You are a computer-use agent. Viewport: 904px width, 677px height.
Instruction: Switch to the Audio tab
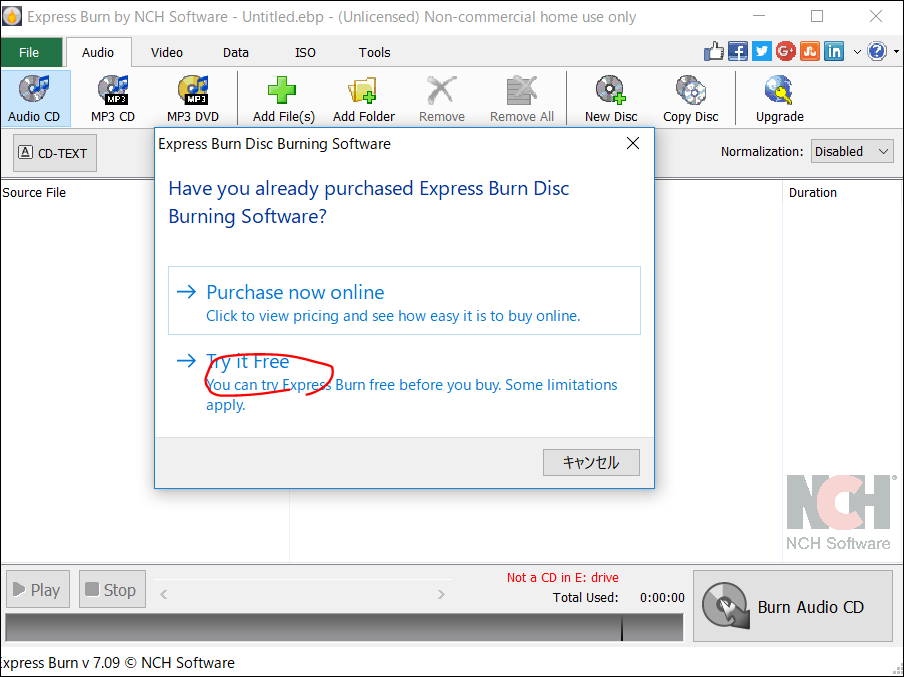point(98,52)
